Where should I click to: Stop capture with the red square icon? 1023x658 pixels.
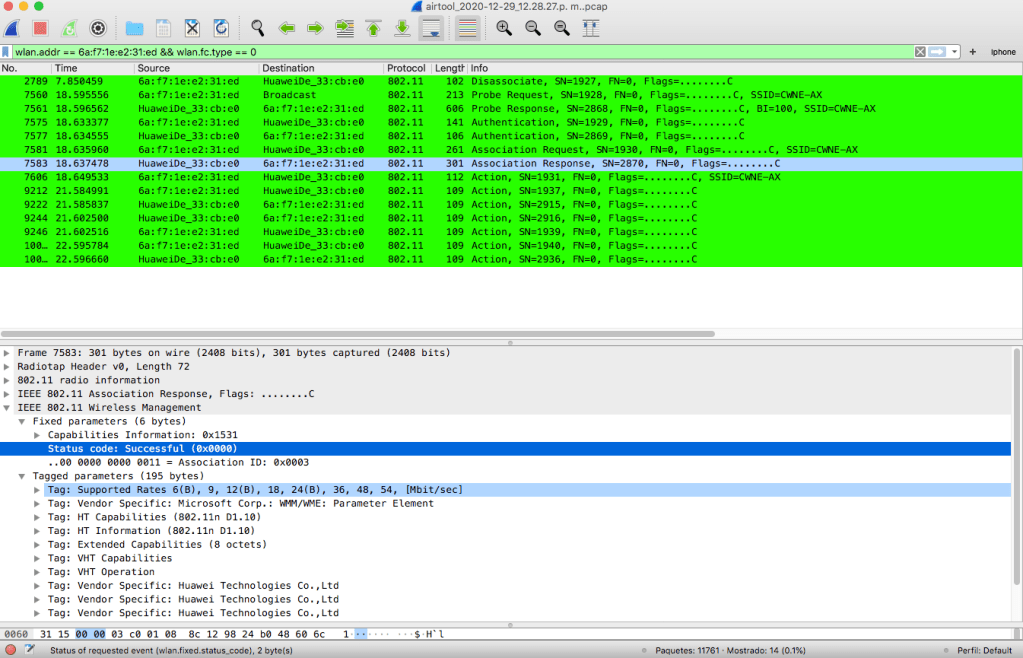(x=40, y=28)
